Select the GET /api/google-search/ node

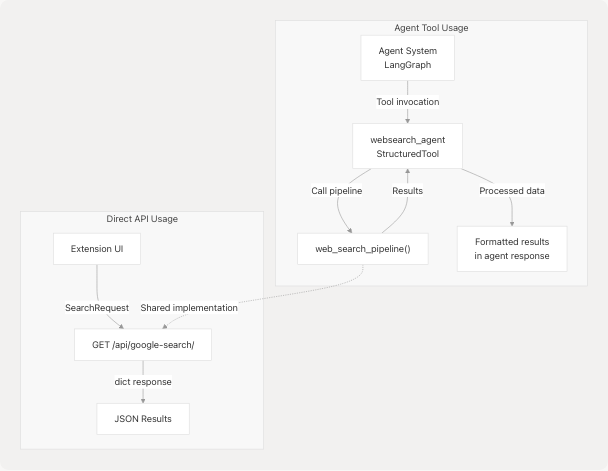pos(143,344)
